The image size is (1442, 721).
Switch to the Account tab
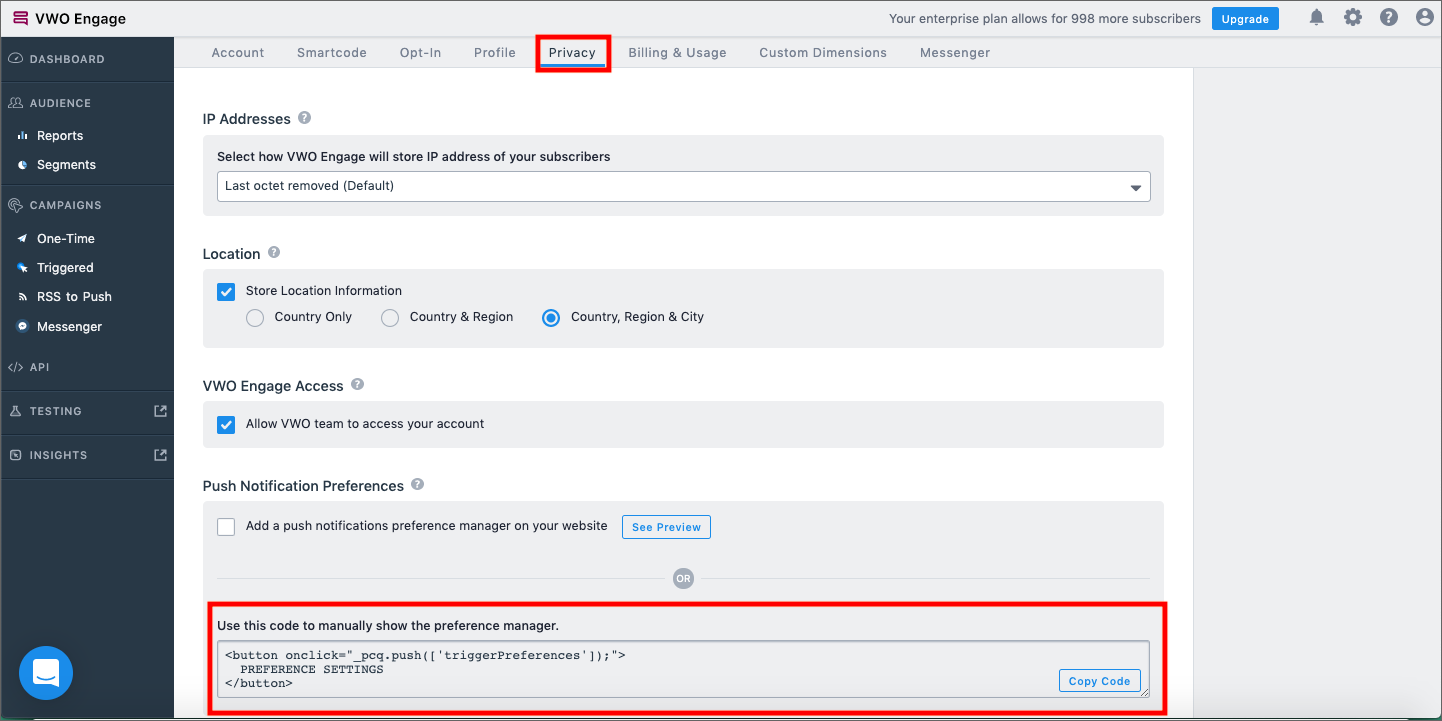point(238,52)
